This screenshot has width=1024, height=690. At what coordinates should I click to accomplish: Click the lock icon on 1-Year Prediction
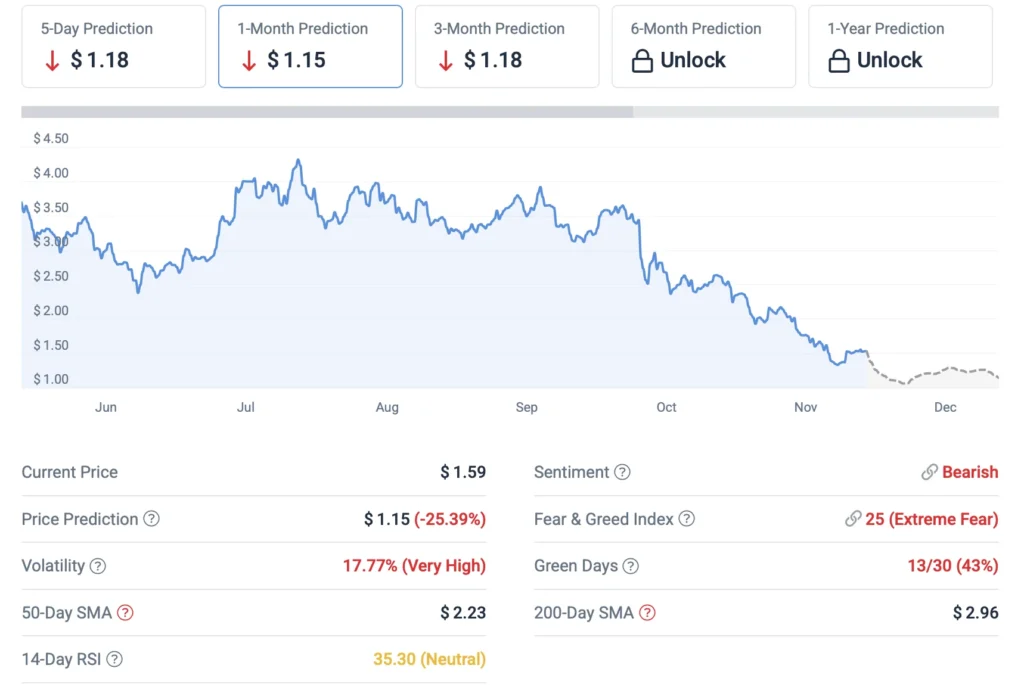pyautogui.click(x=839, y=61)
